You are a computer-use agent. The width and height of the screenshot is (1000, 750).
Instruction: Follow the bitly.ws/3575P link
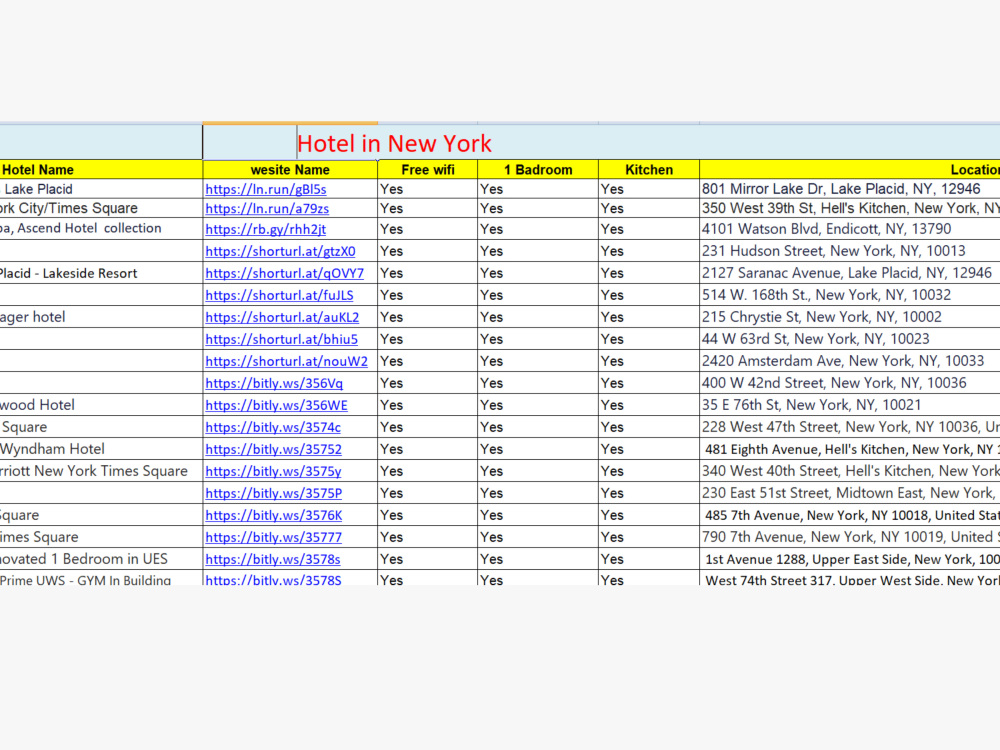click(274, 493)
